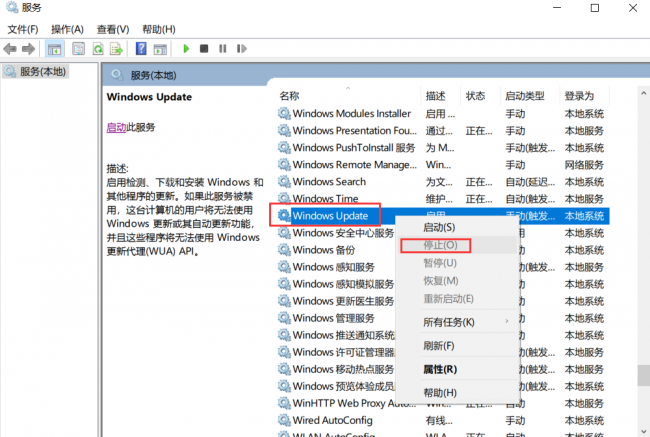Restart service with toolbar restart button

[x=242, y=49]
